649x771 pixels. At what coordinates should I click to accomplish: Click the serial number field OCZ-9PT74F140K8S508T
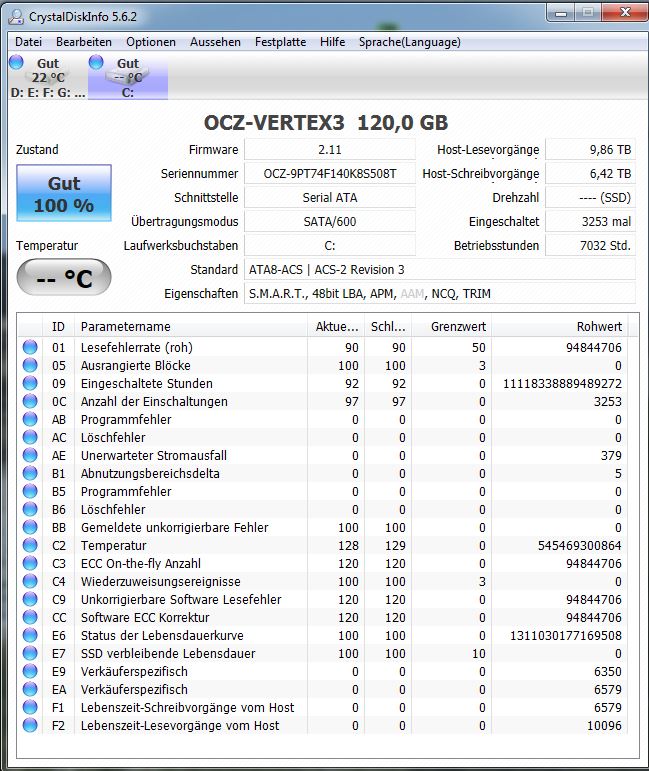coord(329,174)
